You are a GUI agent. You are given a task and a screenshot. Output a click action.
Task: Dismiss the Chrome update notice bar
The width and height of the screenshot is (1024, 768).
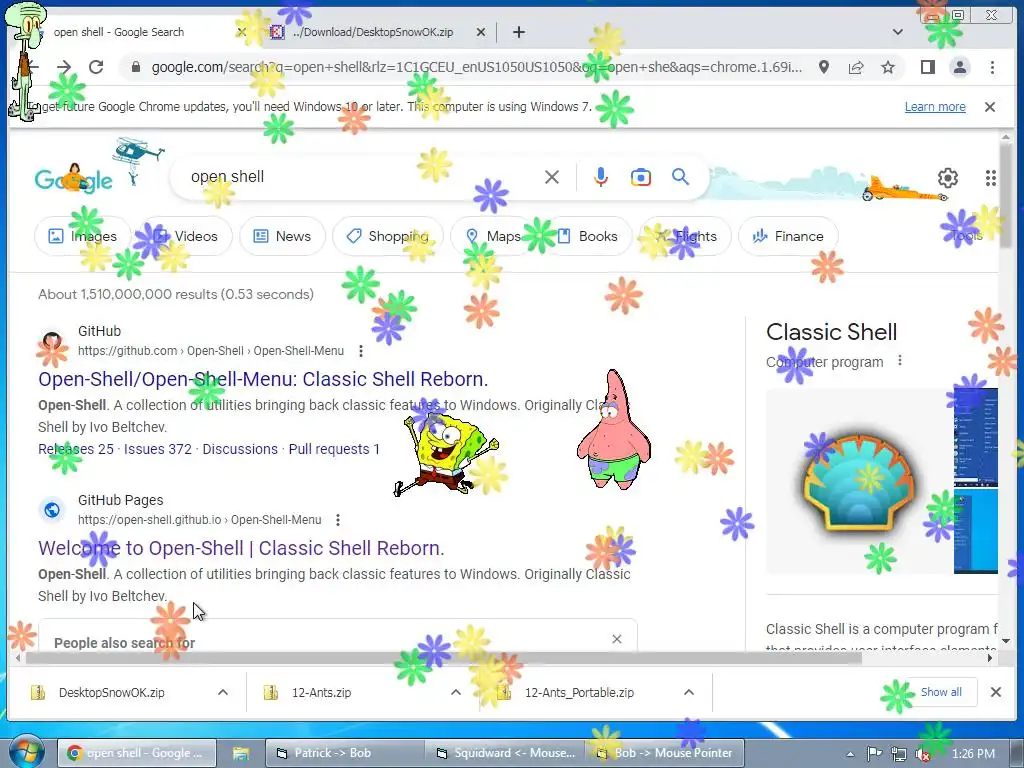coord(989,107)
